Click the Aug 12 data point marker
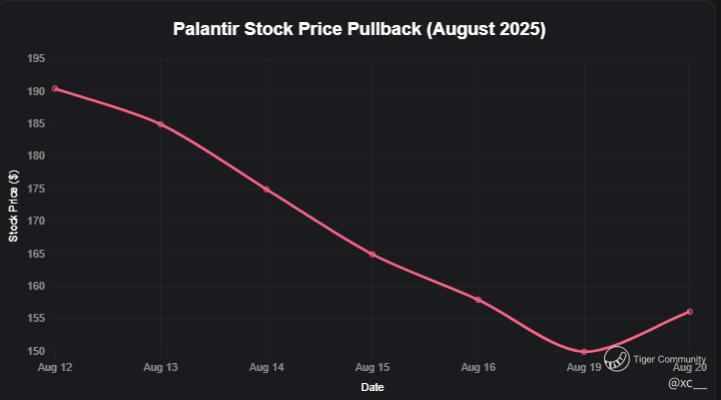Image resolution: width=721 pixels, height=400 pixels. 54,89
